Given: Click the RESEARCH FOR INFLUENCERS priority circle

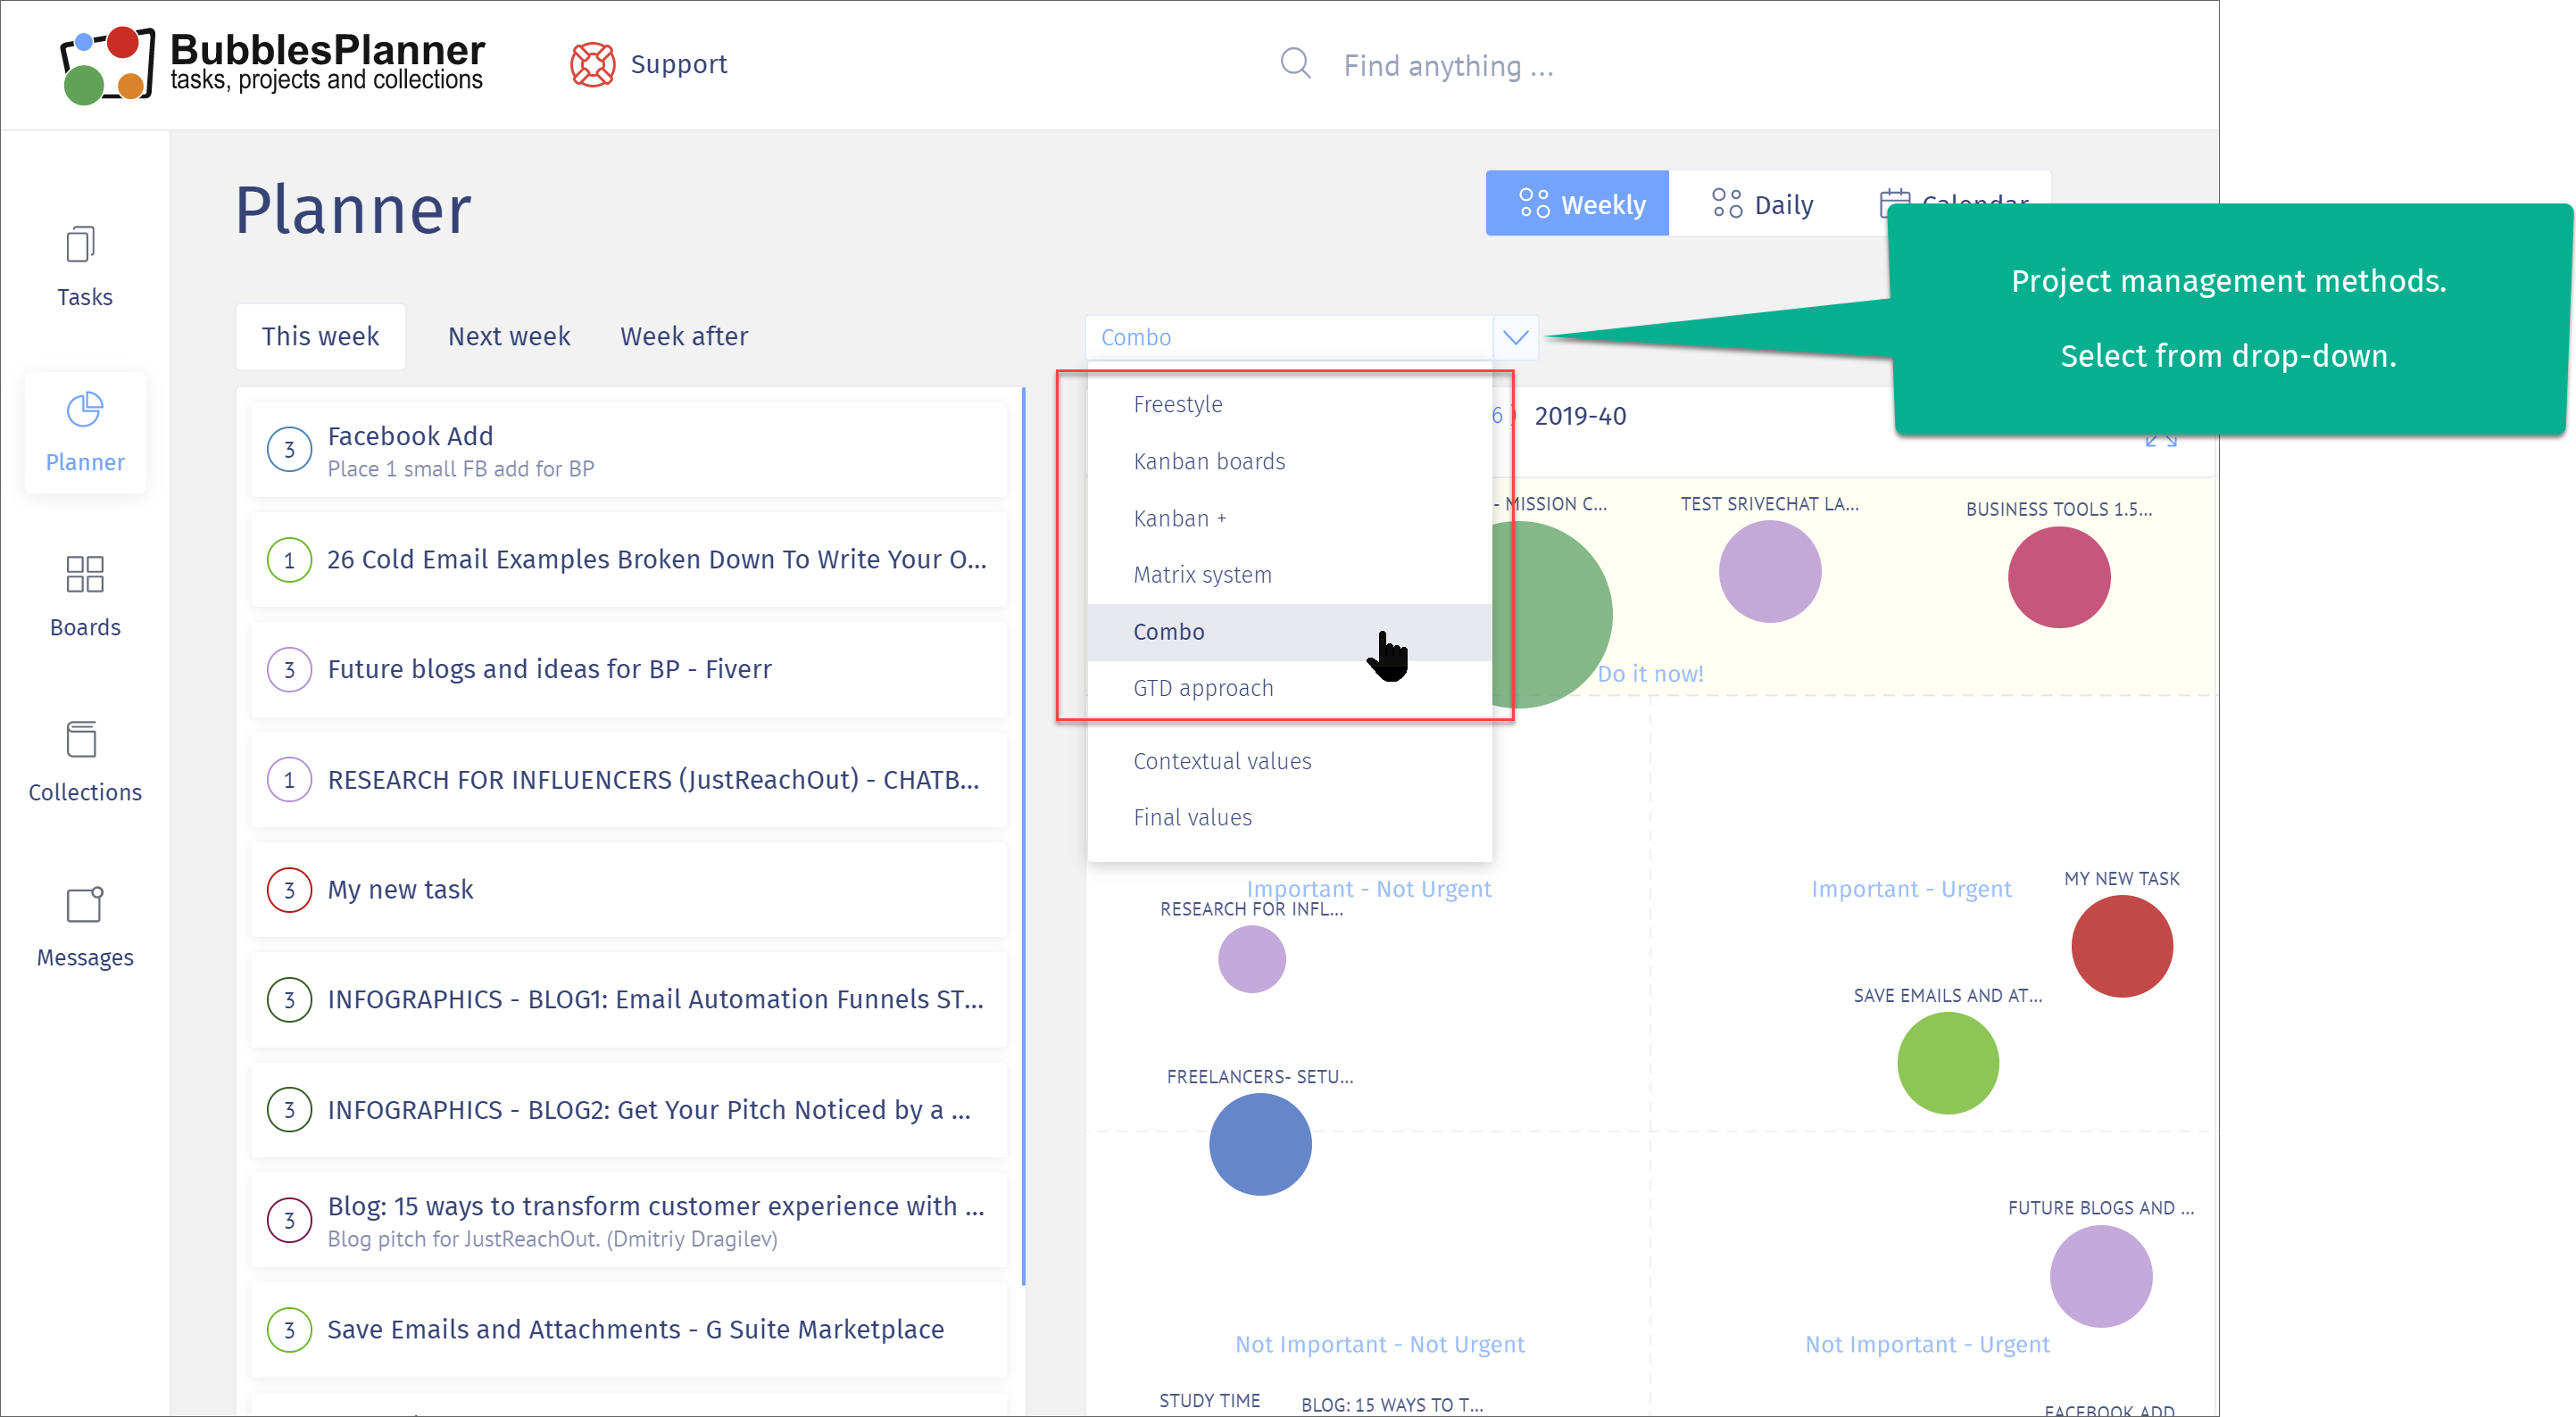Looking at the screenshot, I should tap(289, 780).
